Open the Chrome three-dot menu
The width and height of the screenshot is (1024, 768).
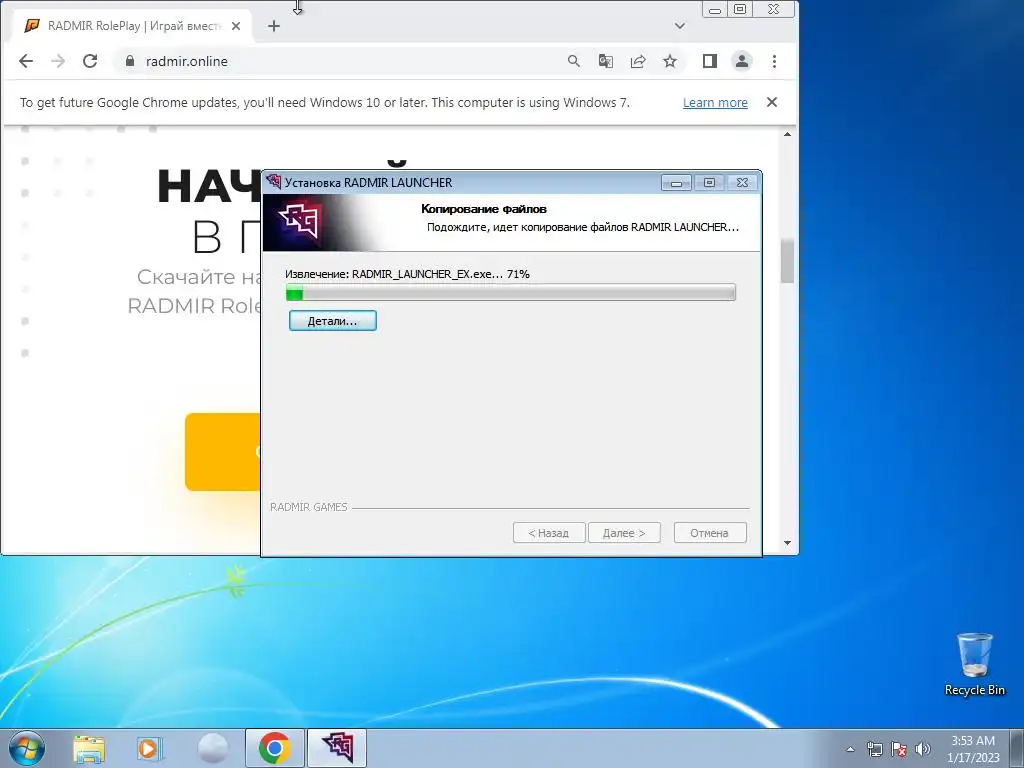pyautogui.click(x=775, y=61)
